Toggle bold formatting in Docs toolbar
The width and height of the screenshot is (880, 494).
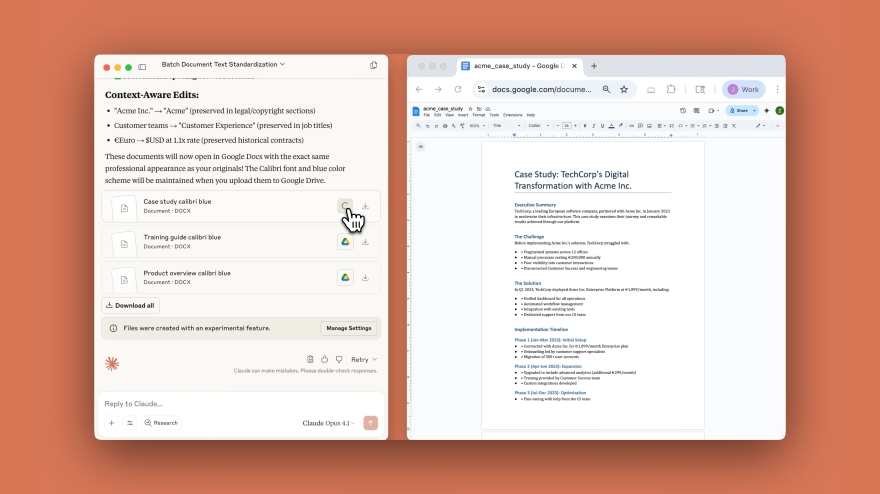tap(584, 125)
